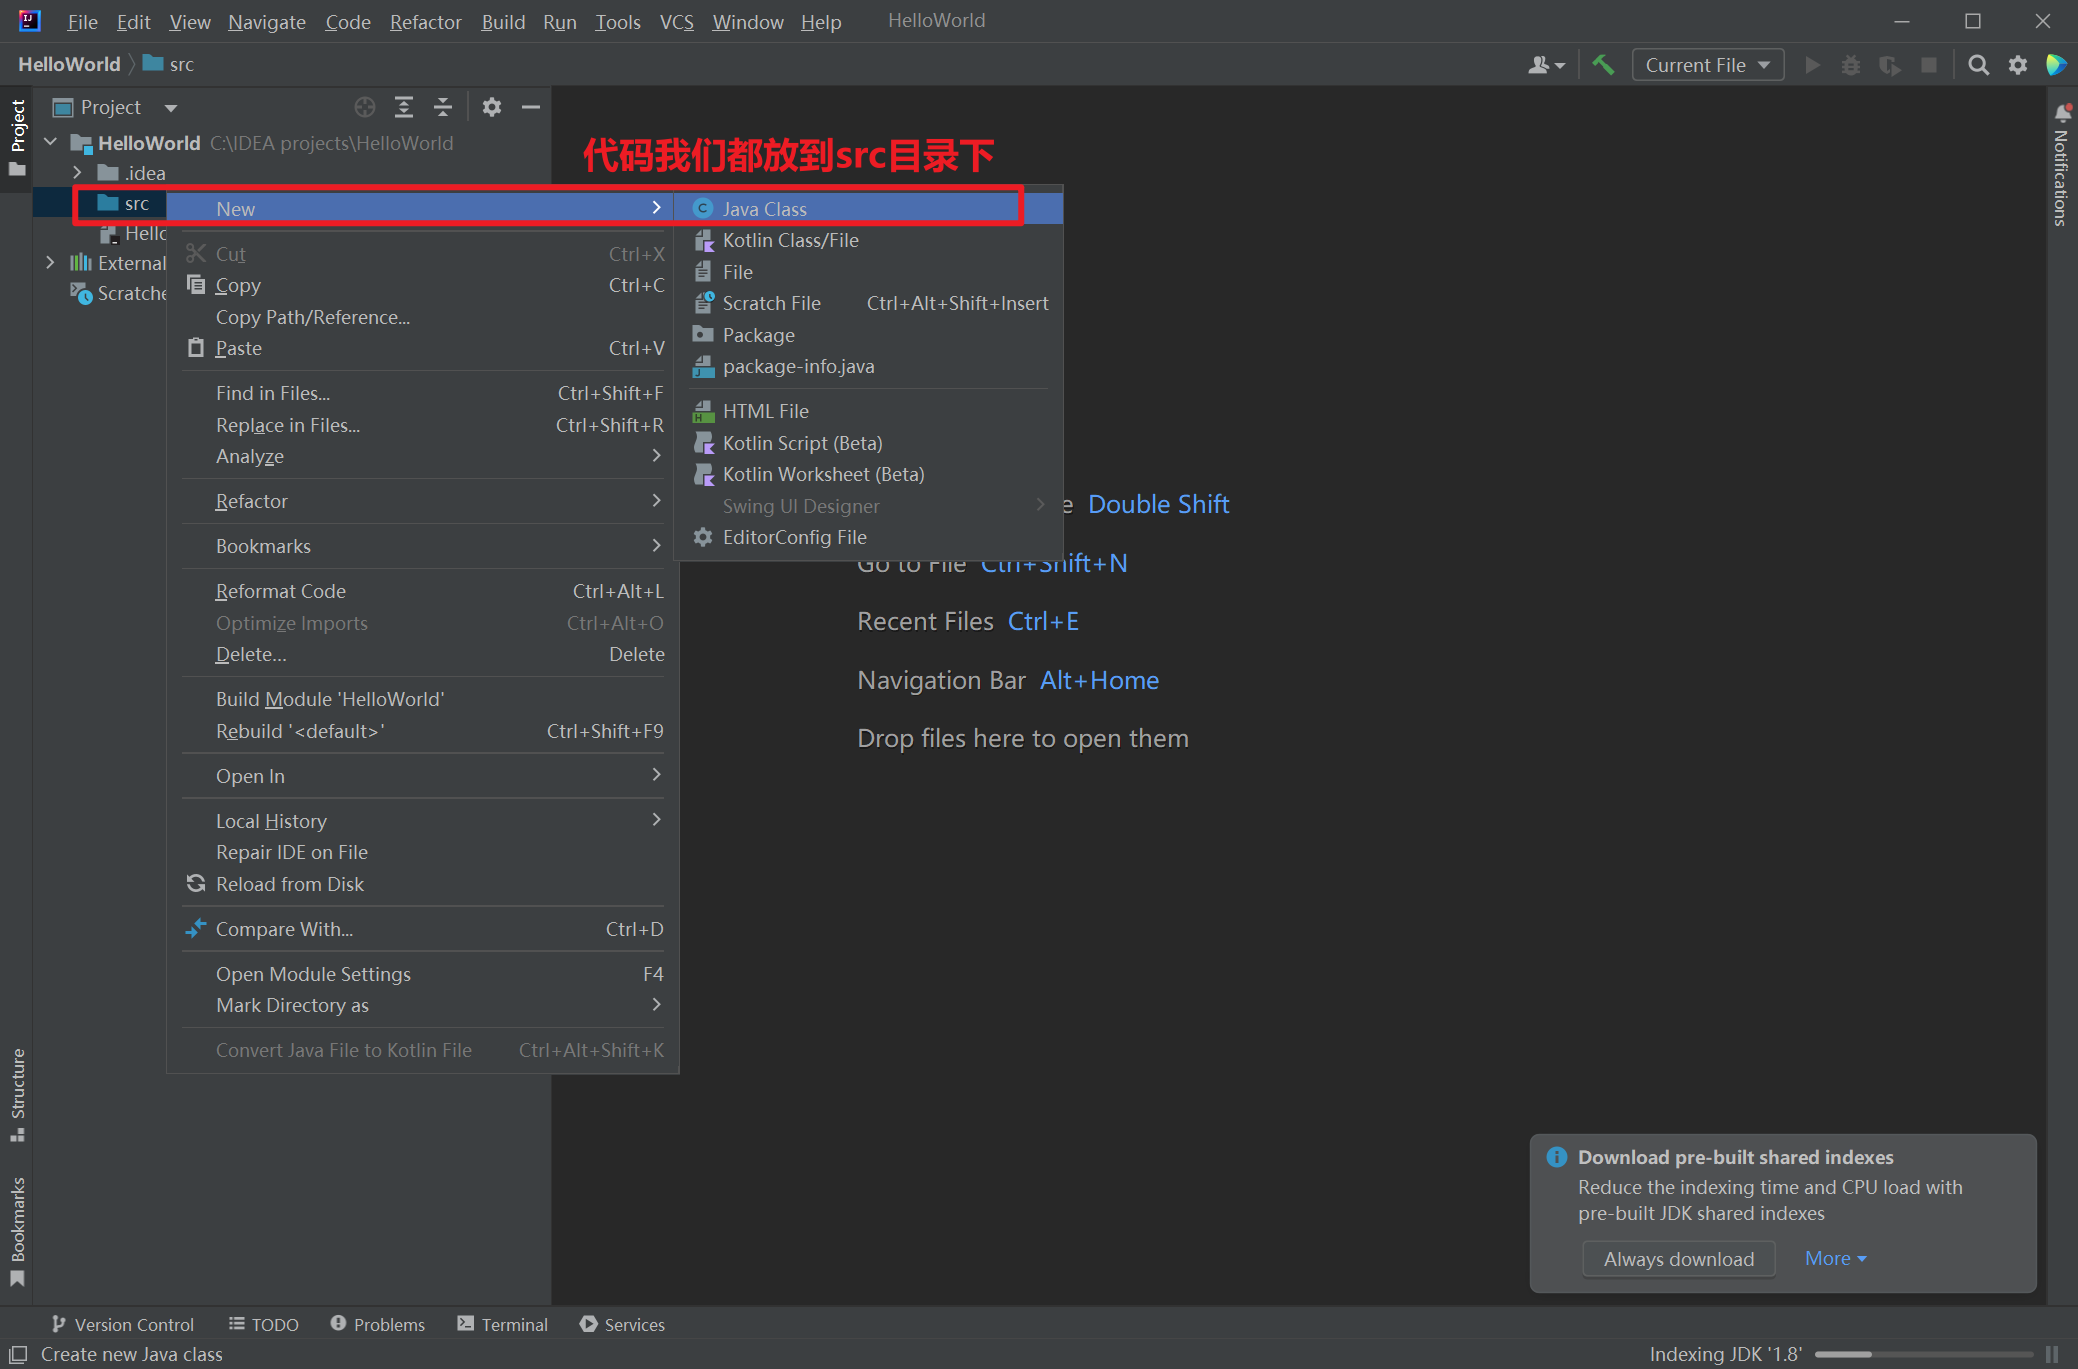The height and width of the screenshot is (1369, 2078).
Task: Click Expand All icon in Project panel
Action: [403, 107]
